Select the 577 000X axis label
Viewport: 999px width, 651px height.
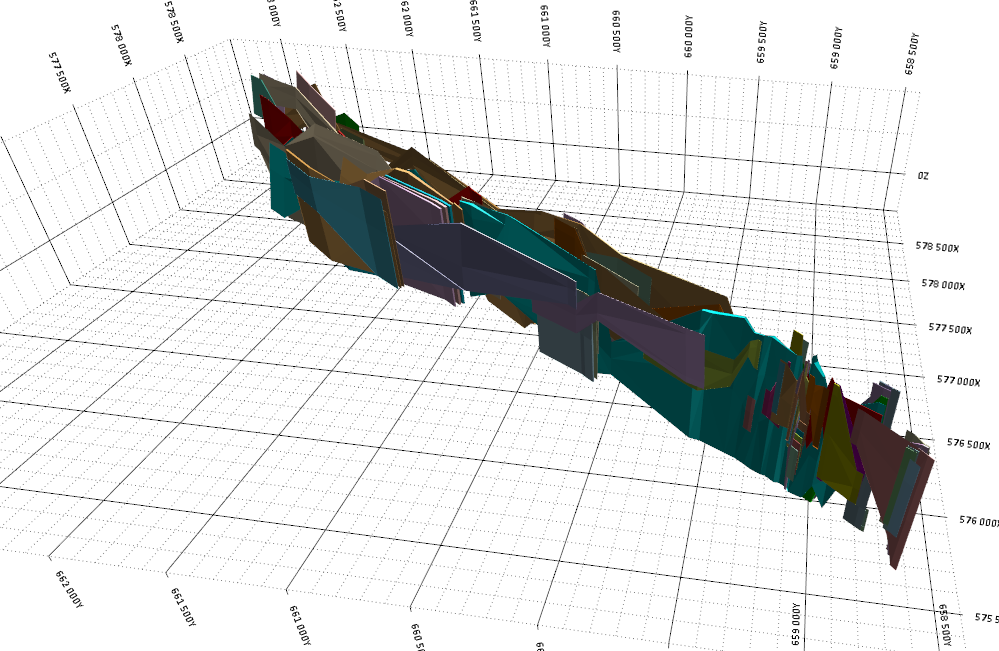coord(958,380)
